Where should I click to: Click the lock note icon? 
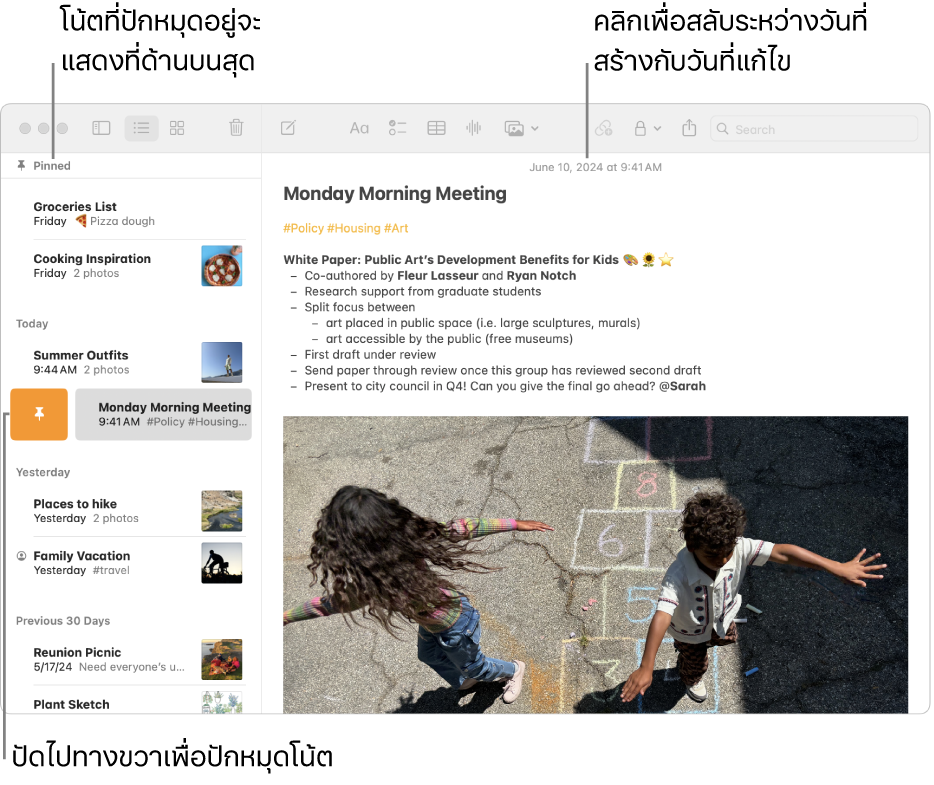(x=640, y=128)
